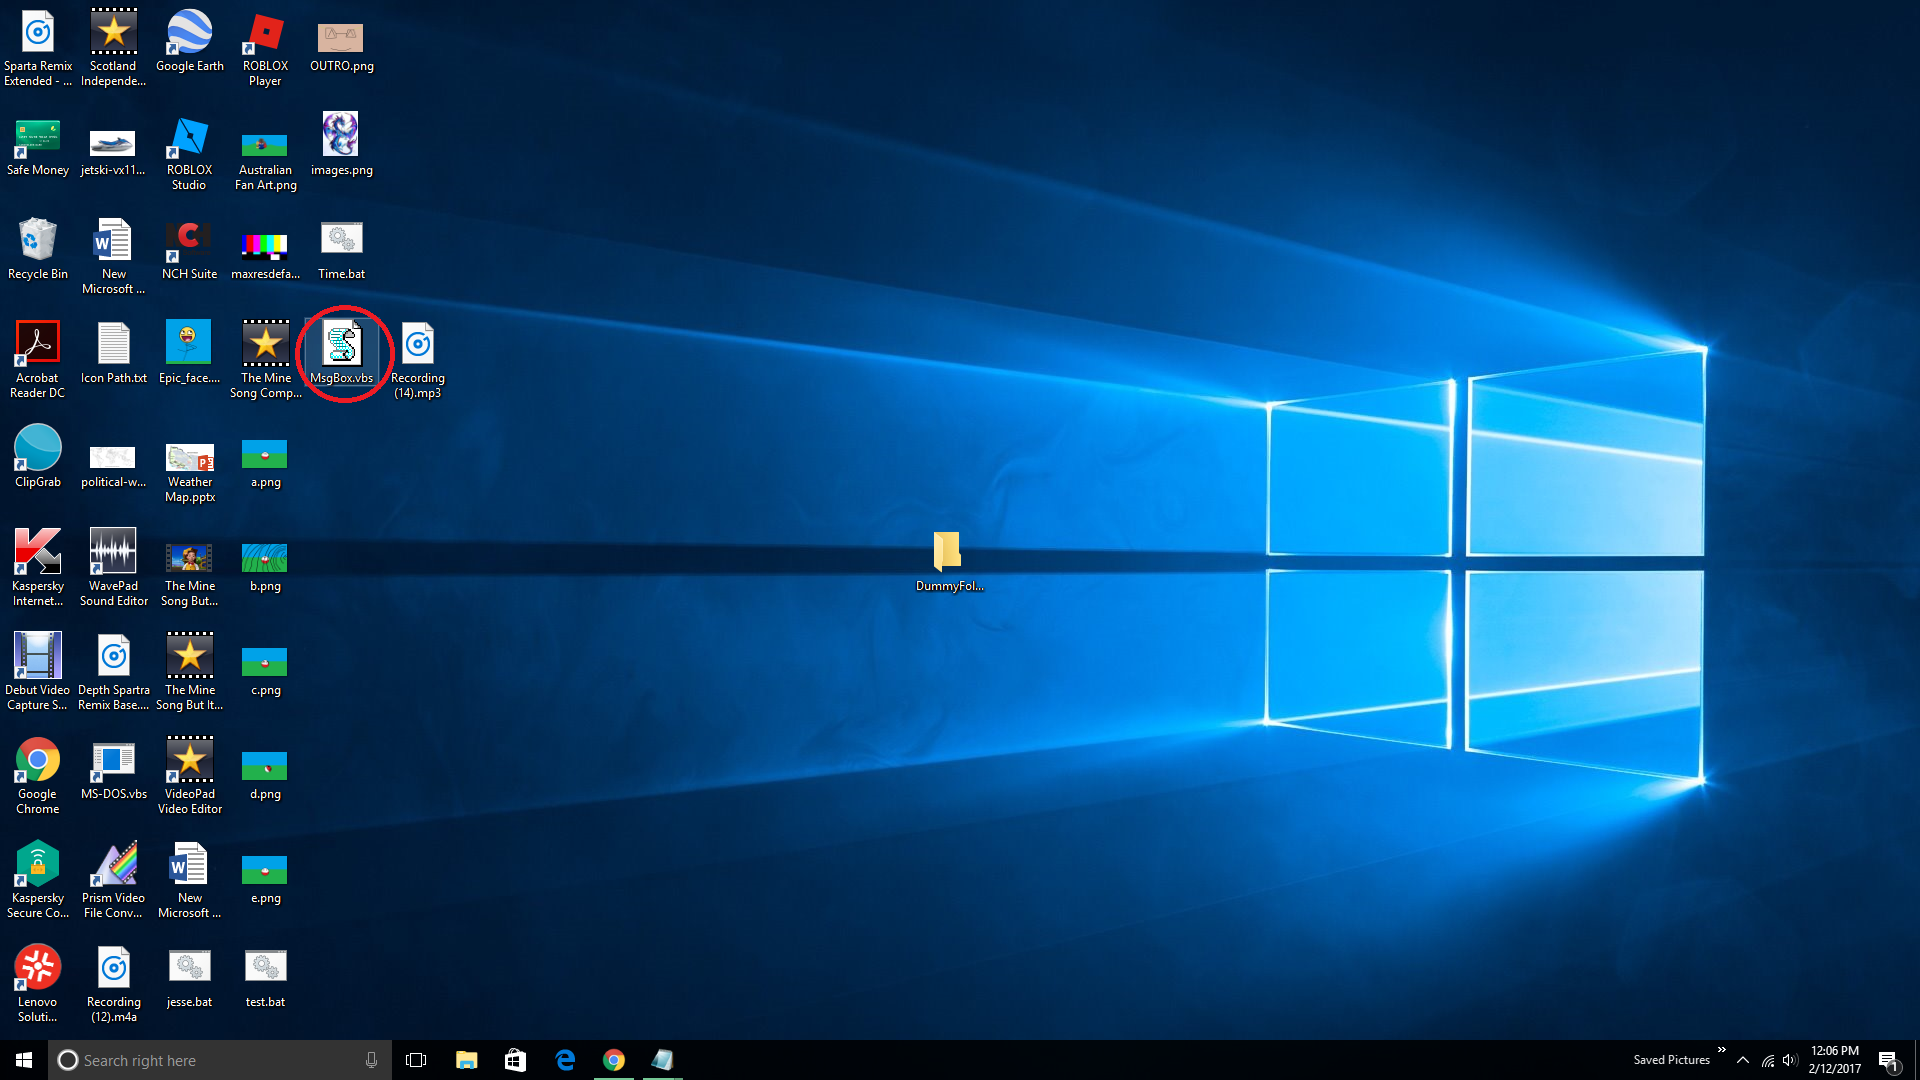The height and width of the screenshot is (1080, 1920).
Task: Open Google Earth desktop shortcut
Action: click(190, 41)
